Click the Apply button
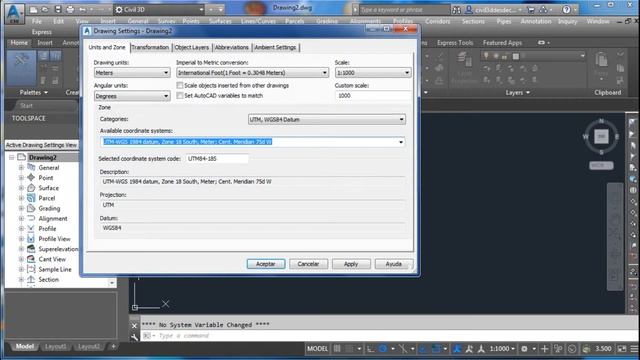Screen dimensions: 640x360 (351, 264)
